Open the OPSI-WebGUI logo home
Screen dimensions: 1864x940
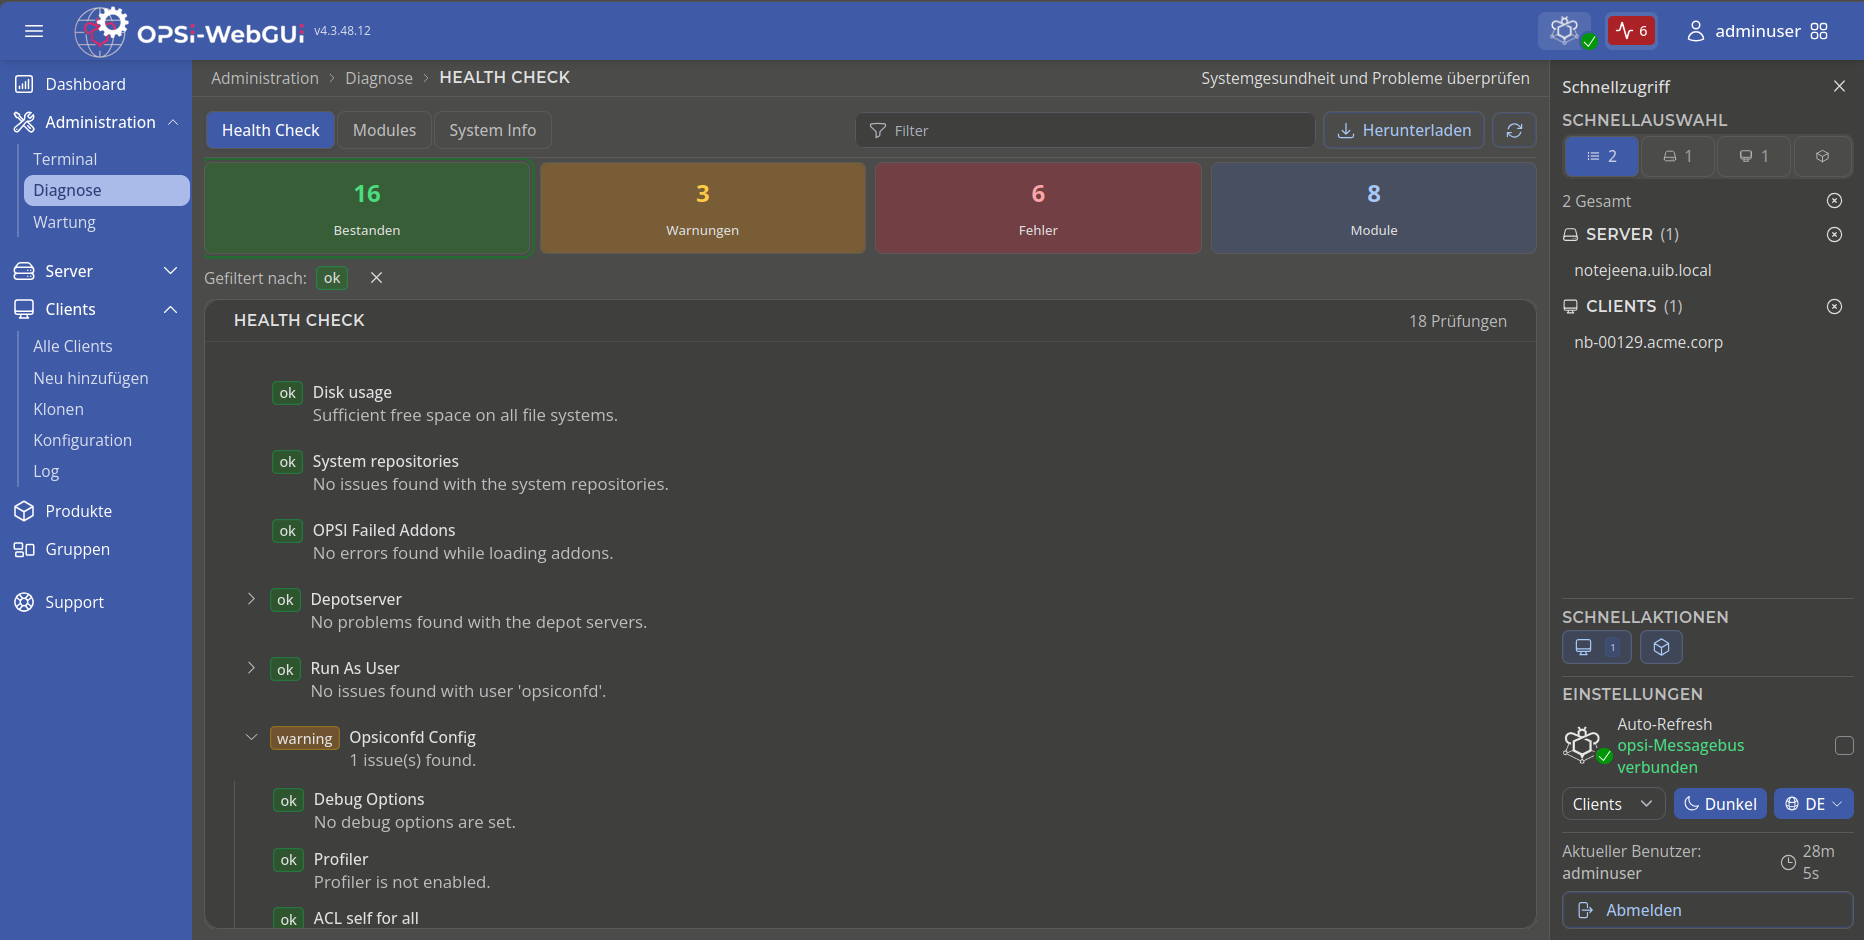(190, 31)
